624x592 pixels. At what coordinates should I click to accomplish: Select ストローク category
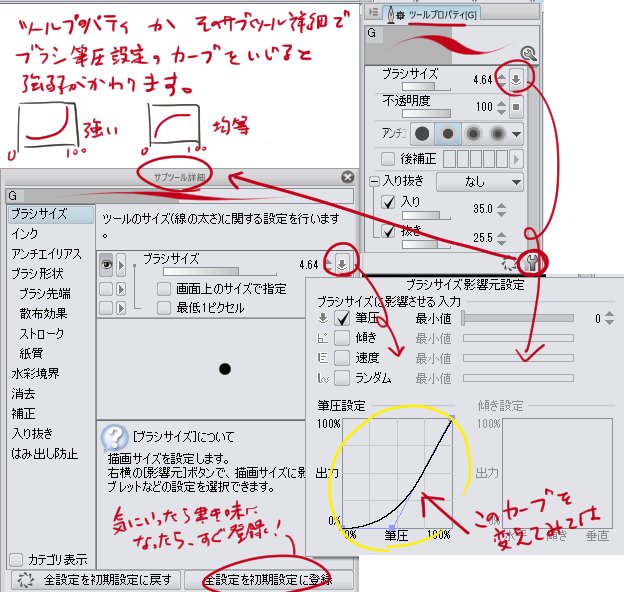tap(41, 333)
